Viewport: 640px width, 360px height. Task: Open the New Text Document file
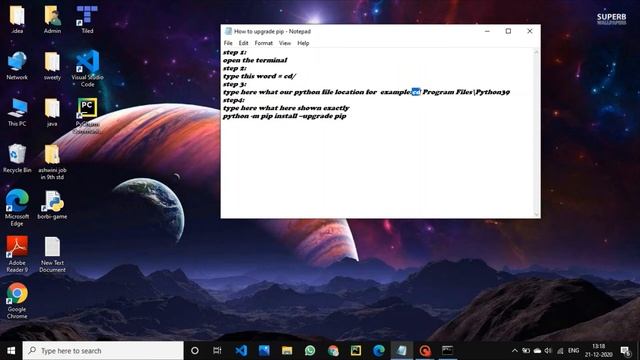pos(52,254)
